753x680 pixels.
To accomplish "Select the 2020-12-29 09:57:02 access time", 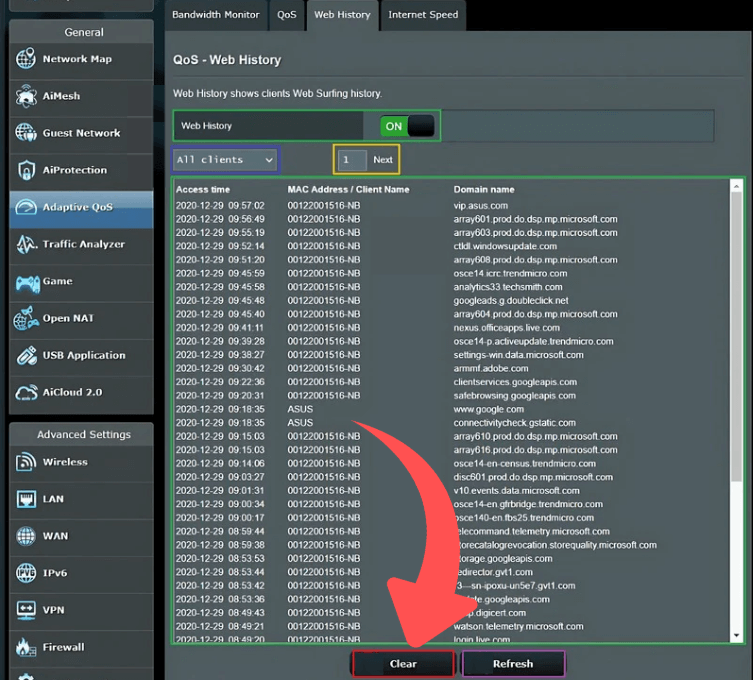I will pos(220,206).
